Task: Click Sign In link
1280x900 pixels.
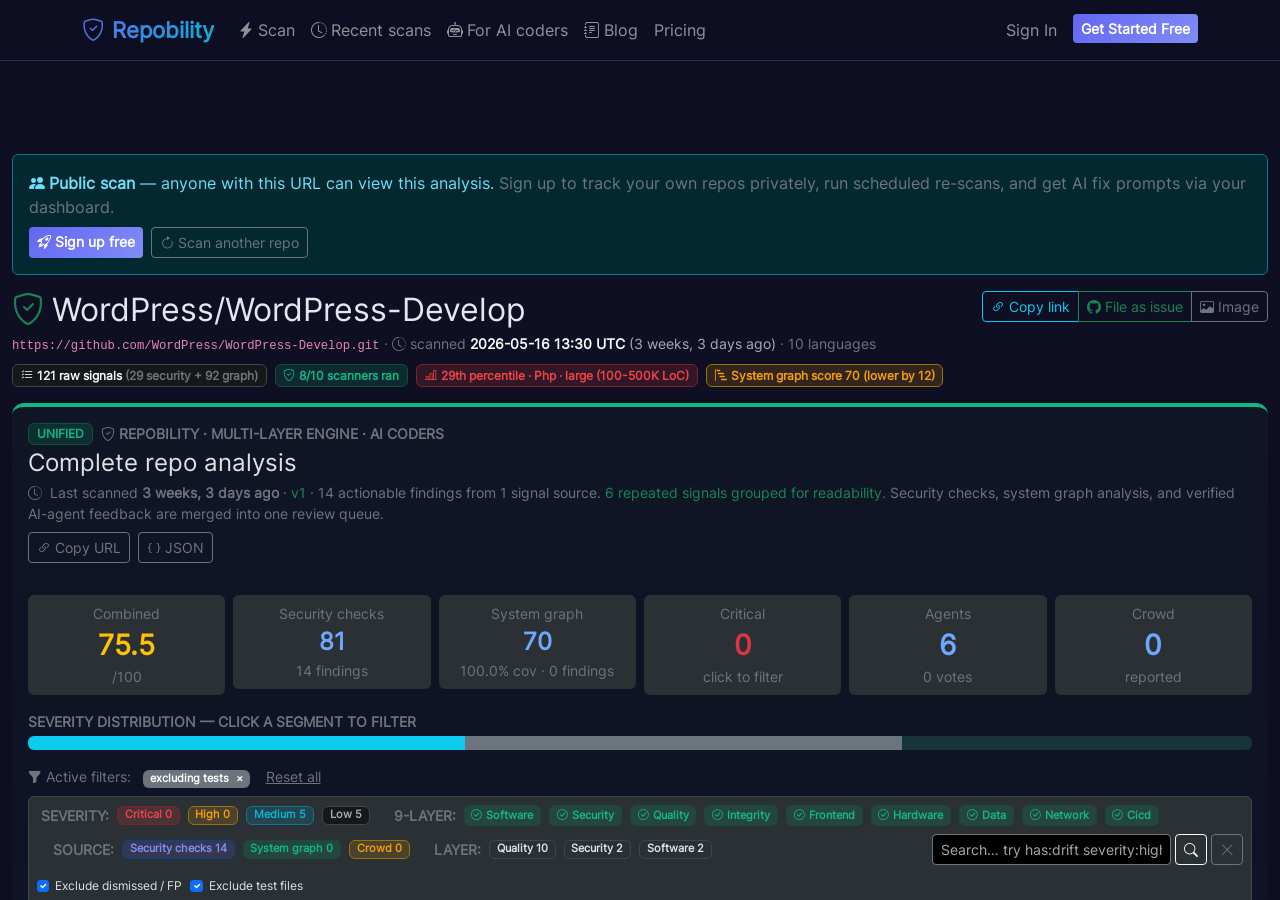Action: [1031, 30]
